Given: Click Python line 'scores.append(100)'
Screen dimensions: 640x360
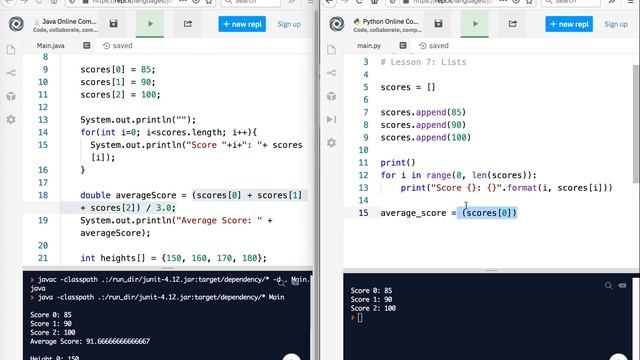Looking at the screenshot, I should (x=426, y=138).
